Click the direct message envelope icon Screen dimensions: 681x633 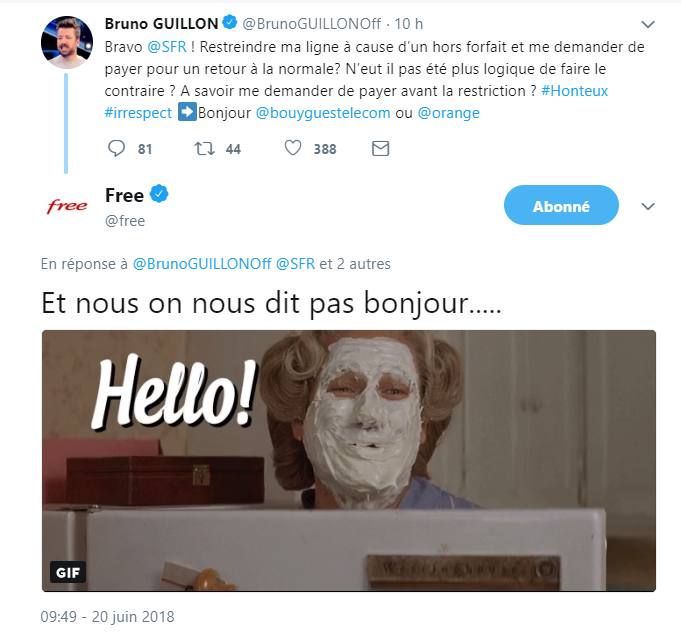point(380,149)
